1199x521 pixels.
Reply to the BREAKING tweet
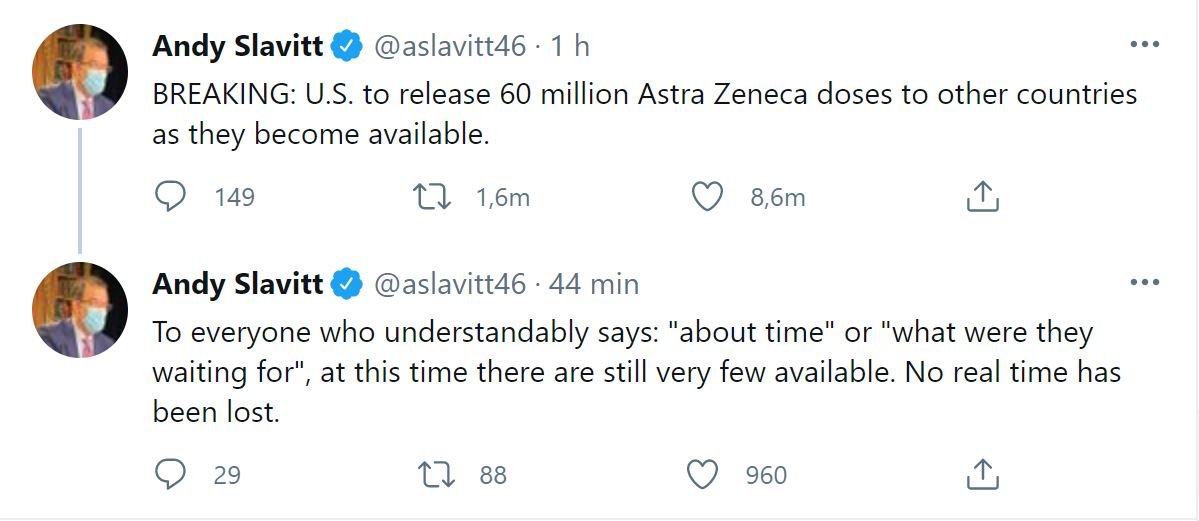(x=171, y=197)
